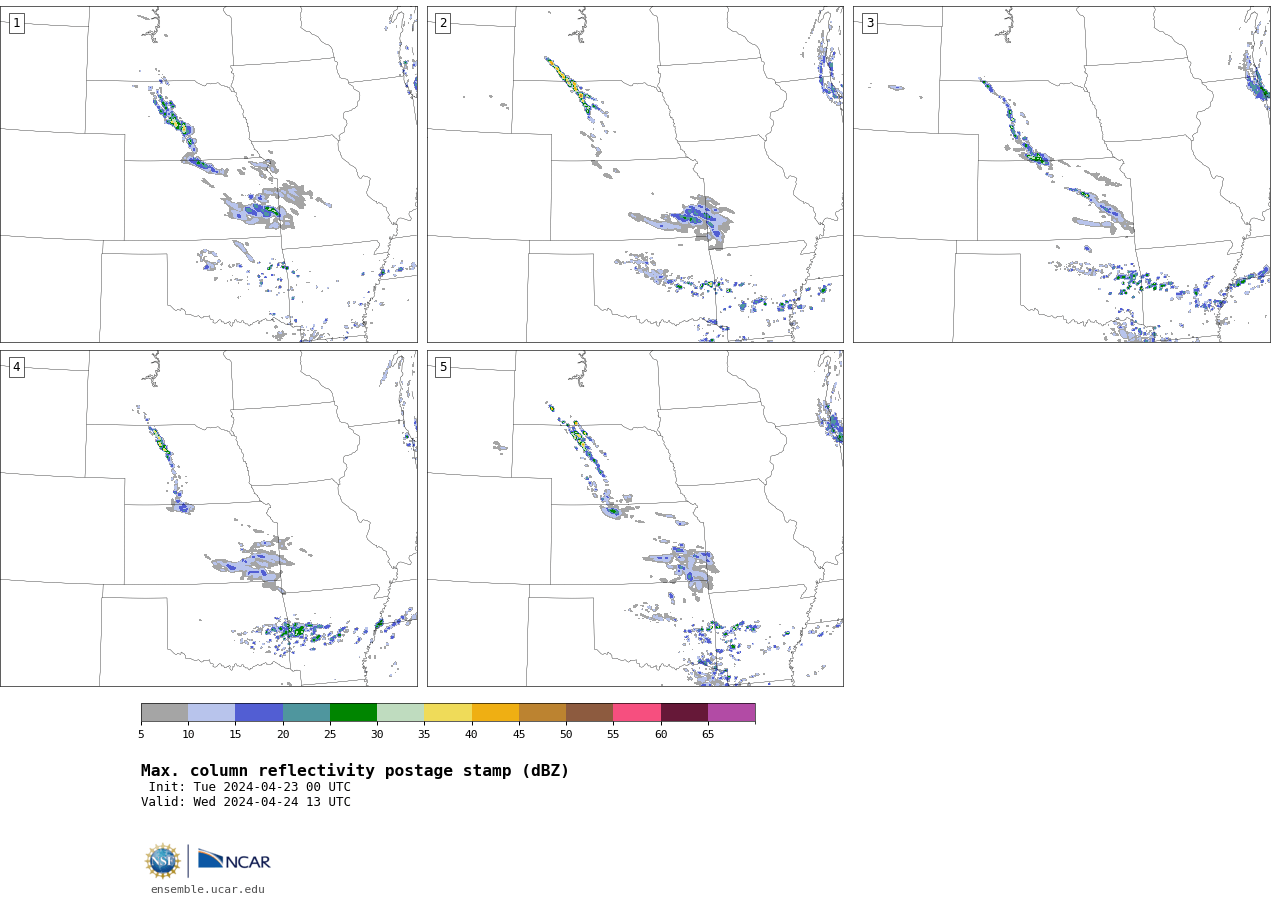Click the blue 15-20 dBZ color swatch
Viewport: 1280px width, 901px height.
tap(259, 713)
